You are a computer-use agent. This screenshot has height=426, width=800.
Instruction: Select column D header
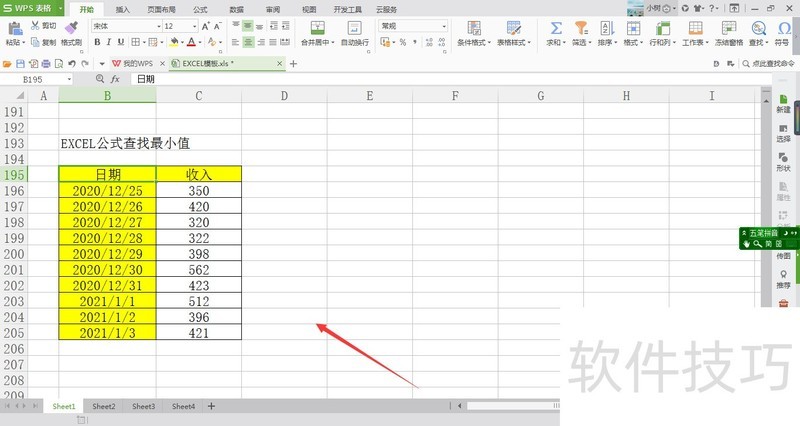284,95
